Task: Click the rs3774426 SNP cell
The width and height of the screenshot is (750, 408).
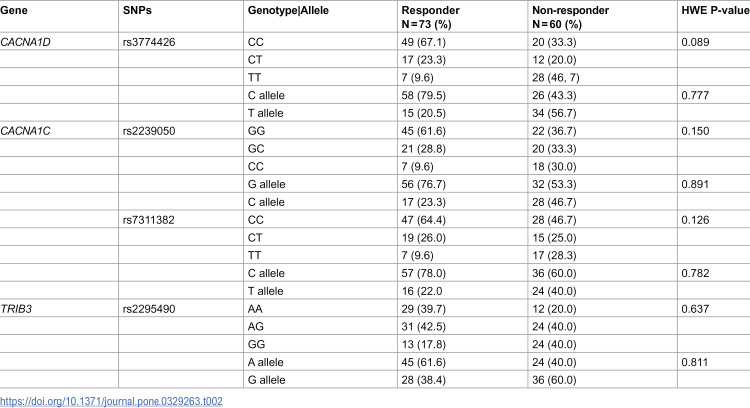Action: 149,42
